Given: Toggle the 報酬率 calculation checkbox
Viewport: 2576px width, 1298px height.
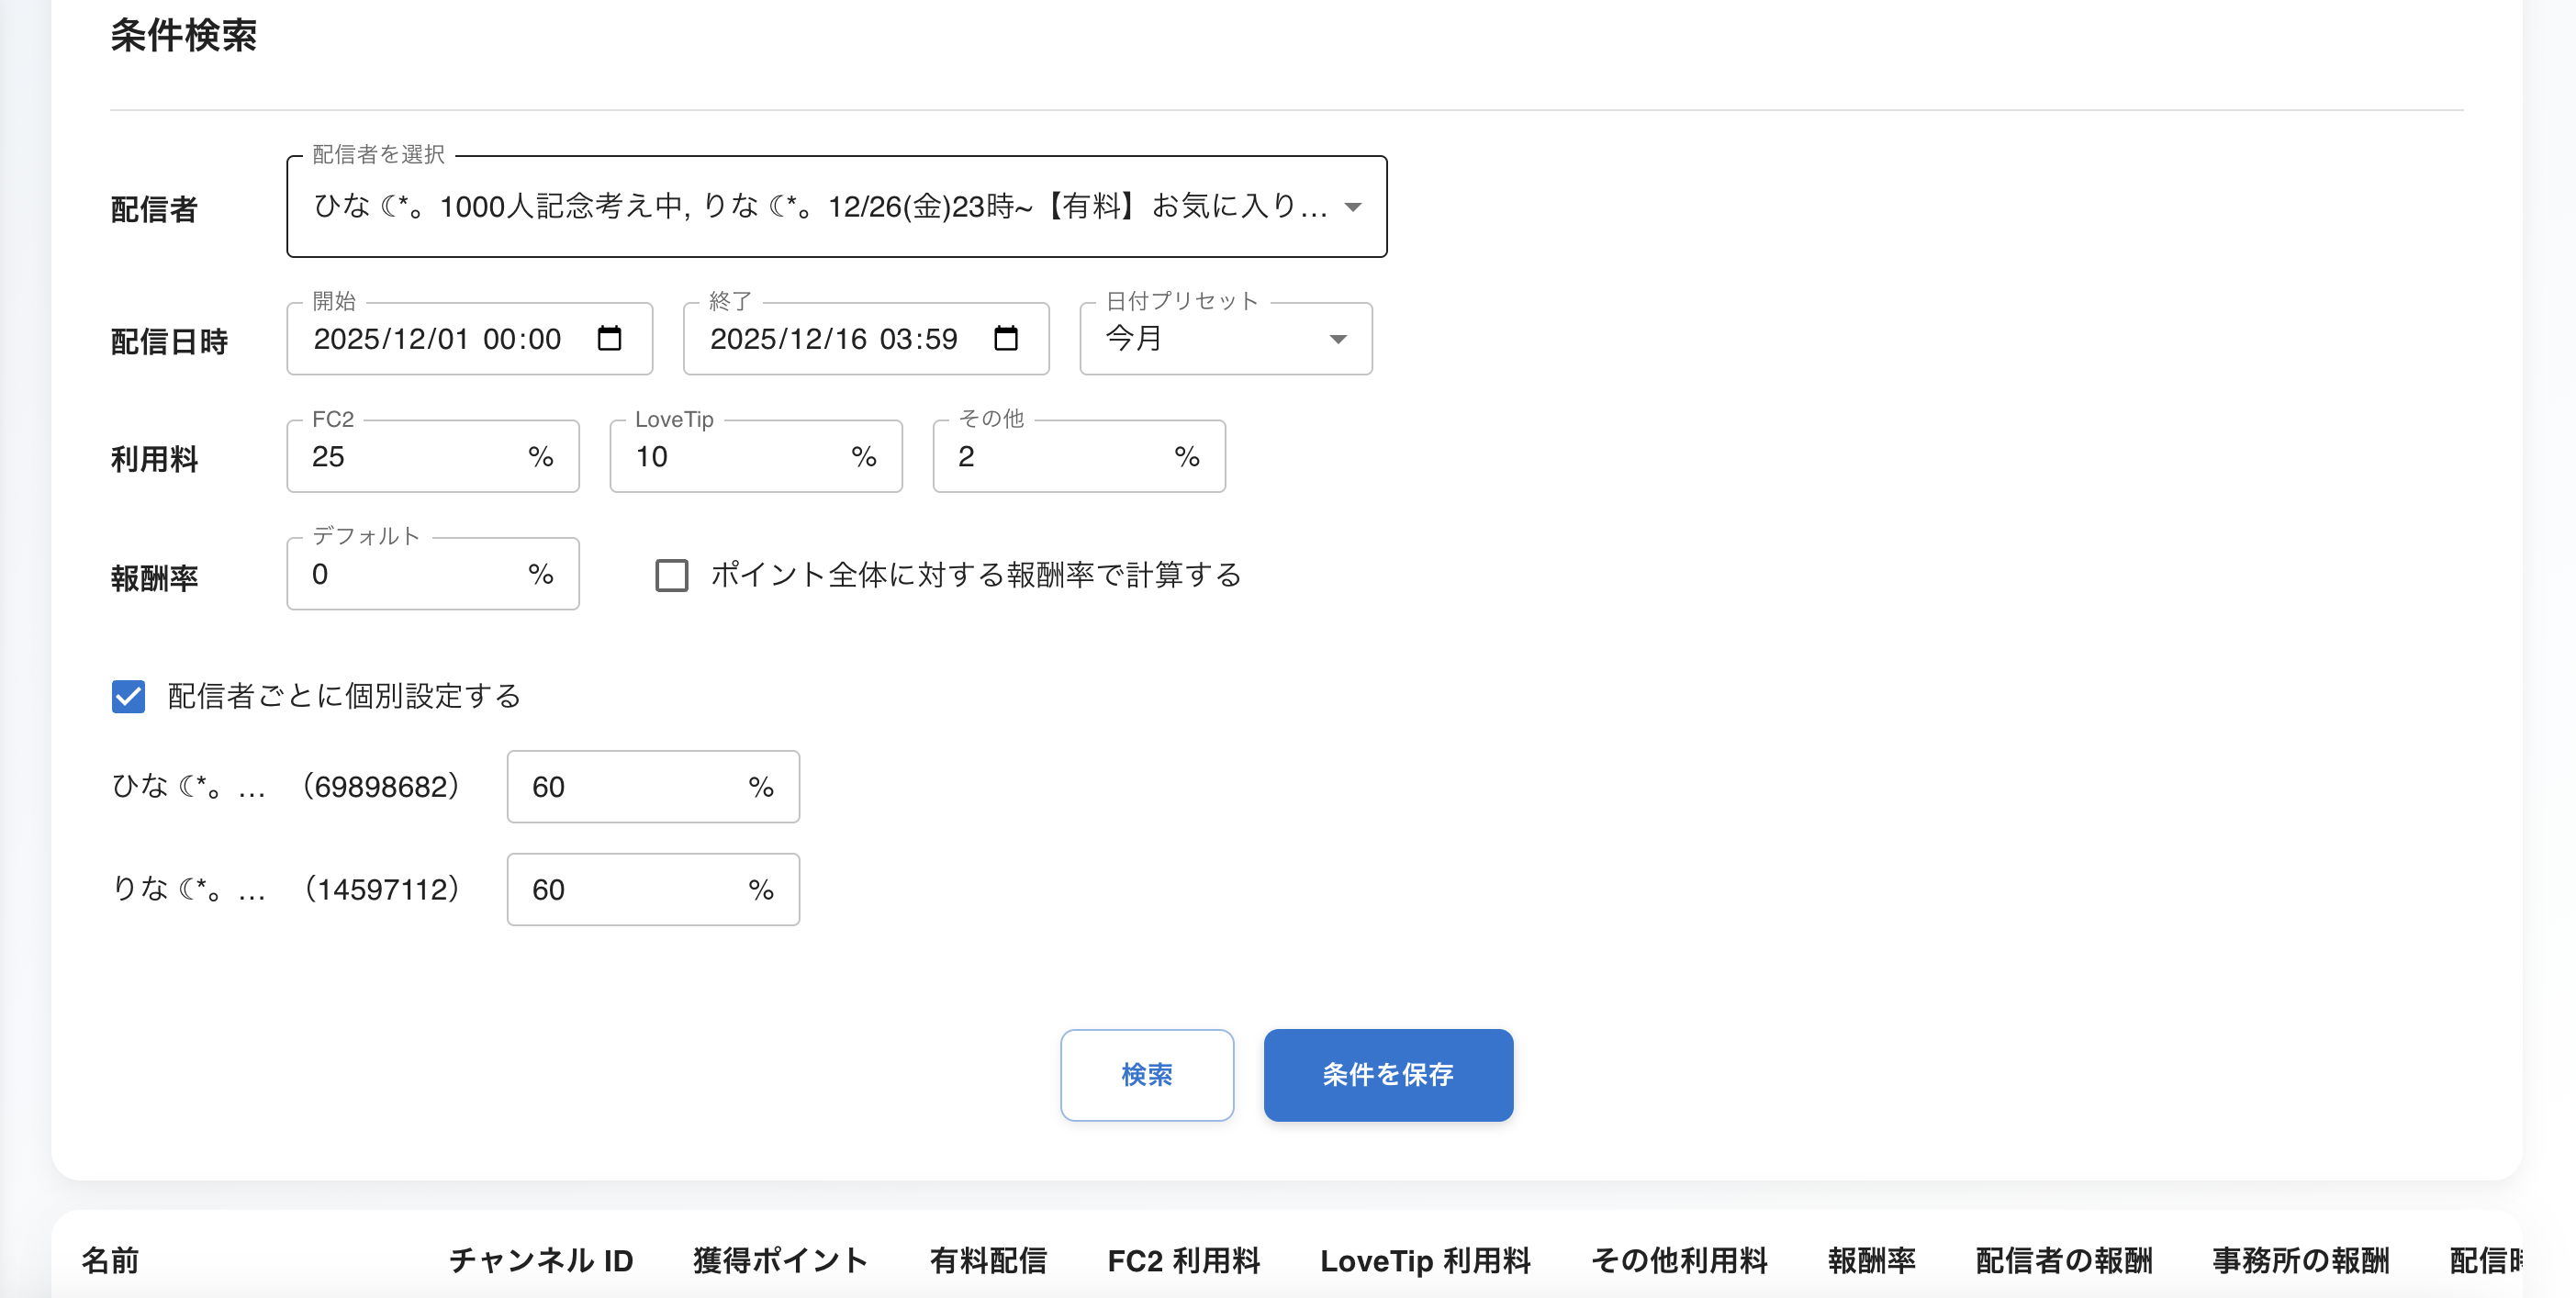Looking at the screenshot, I should coord(670,575).
